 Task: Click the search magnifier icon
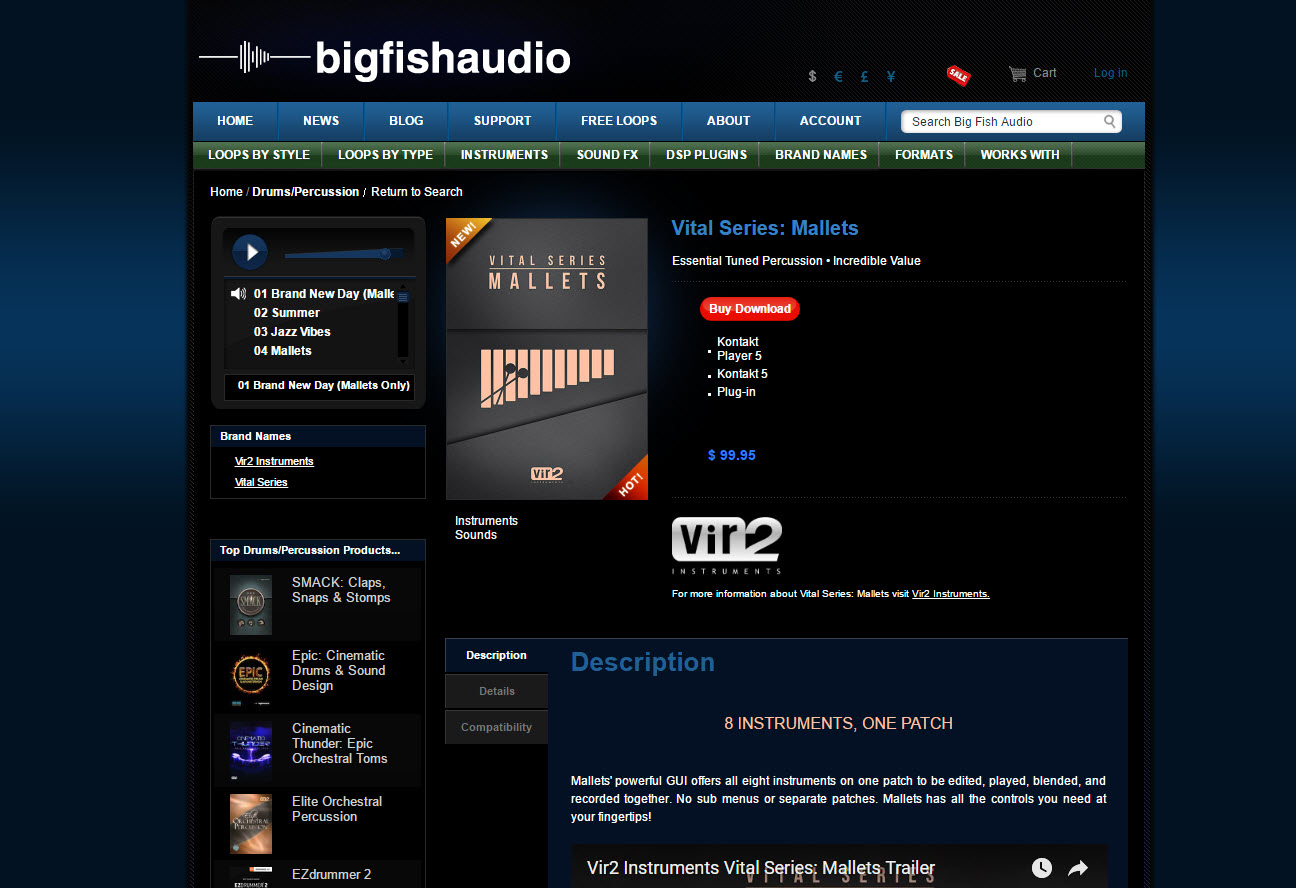1110,121
